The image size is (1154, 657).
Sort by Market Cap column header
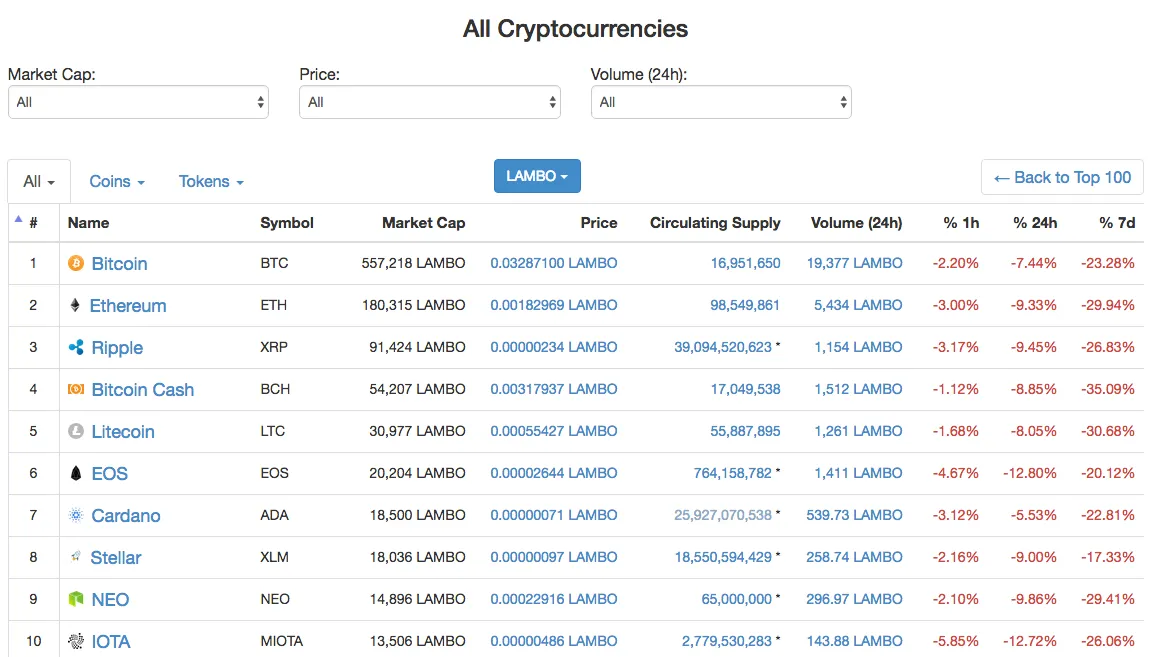tap(423, 223)
